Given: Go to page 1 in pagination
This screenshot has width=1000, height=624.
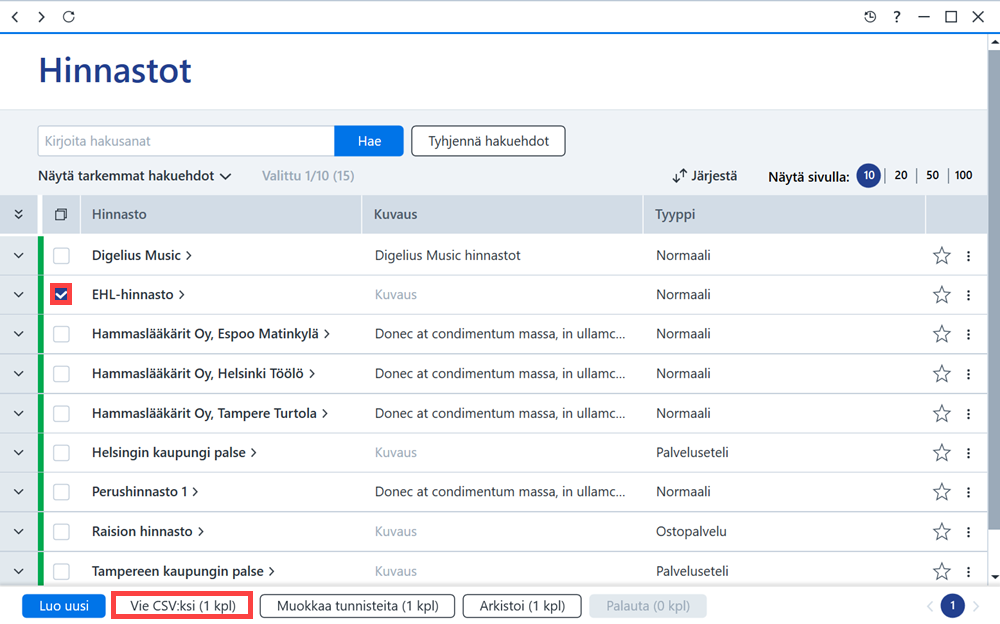Looking at the screenshot, I should point(953,605).
